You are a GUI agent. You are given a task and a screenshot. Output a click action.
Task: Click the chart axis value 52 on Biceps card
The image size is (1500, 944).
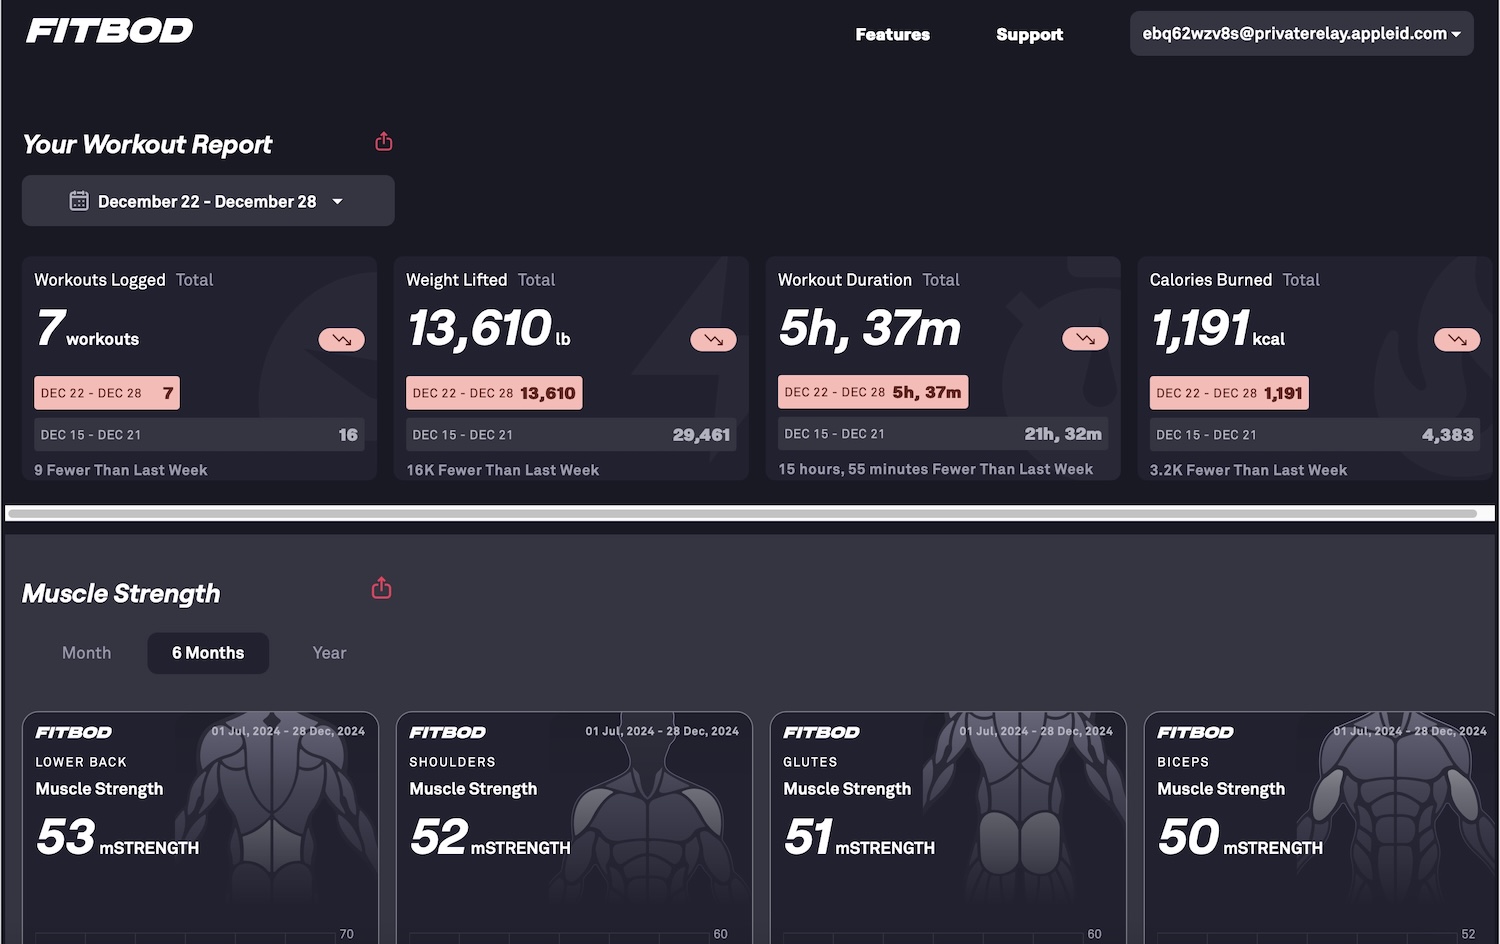[1468, 934]
